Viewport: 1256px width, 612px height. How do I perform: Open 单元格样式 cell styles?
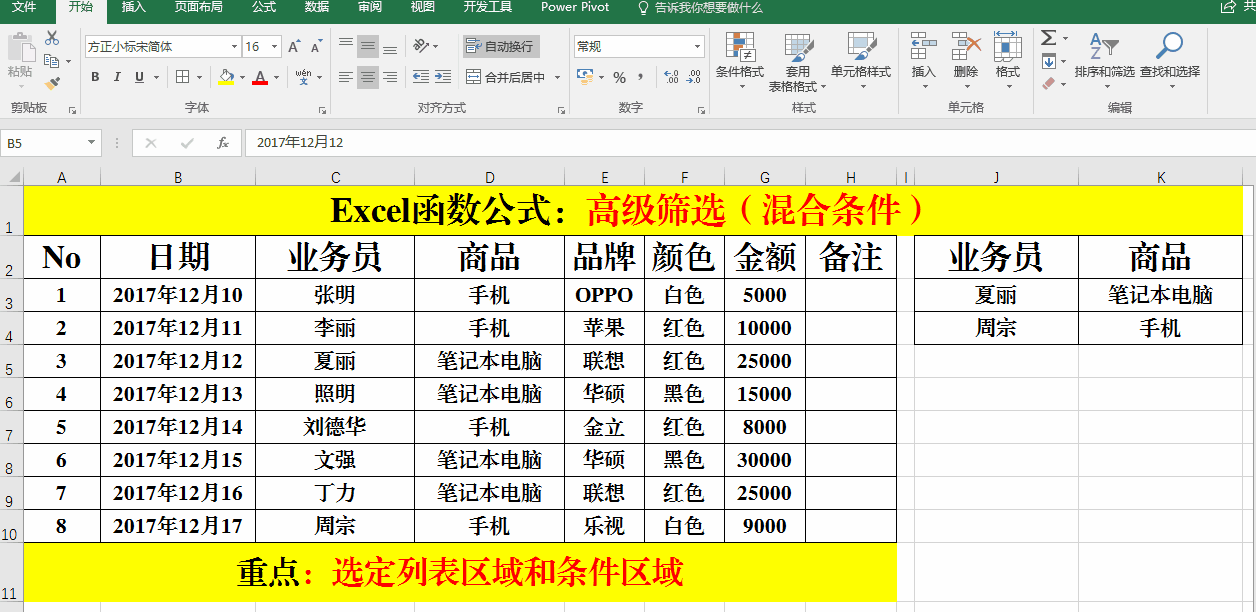[x=861, y=61]
